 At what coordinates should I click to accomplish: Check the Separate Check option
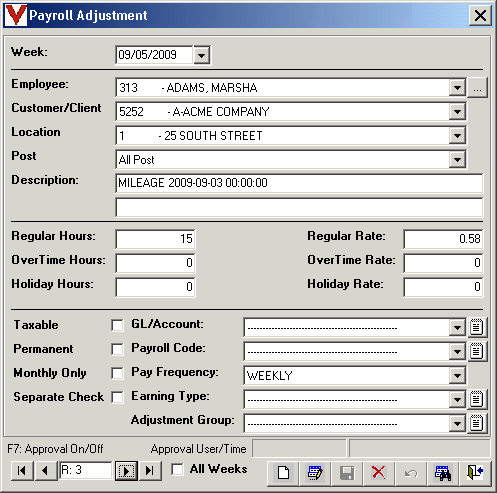click(117, 397)
